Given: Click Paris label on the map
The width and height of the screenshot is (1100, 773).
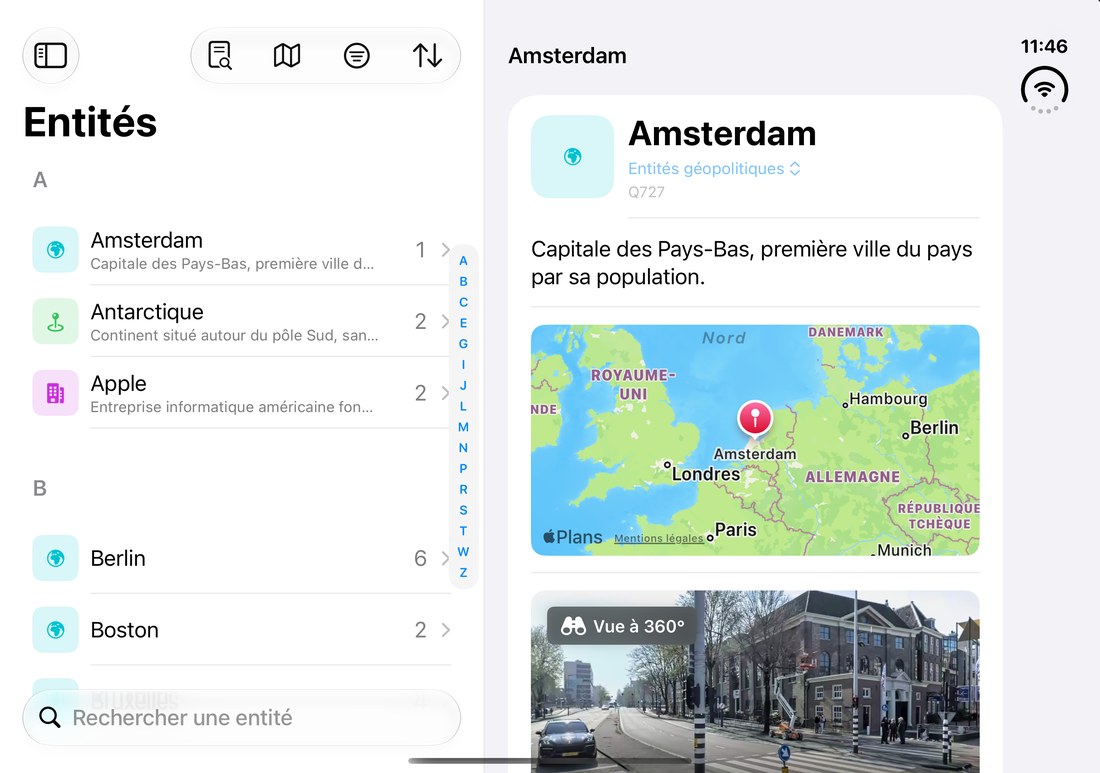Looking at the screenshot, I should [x=735, y=530].
